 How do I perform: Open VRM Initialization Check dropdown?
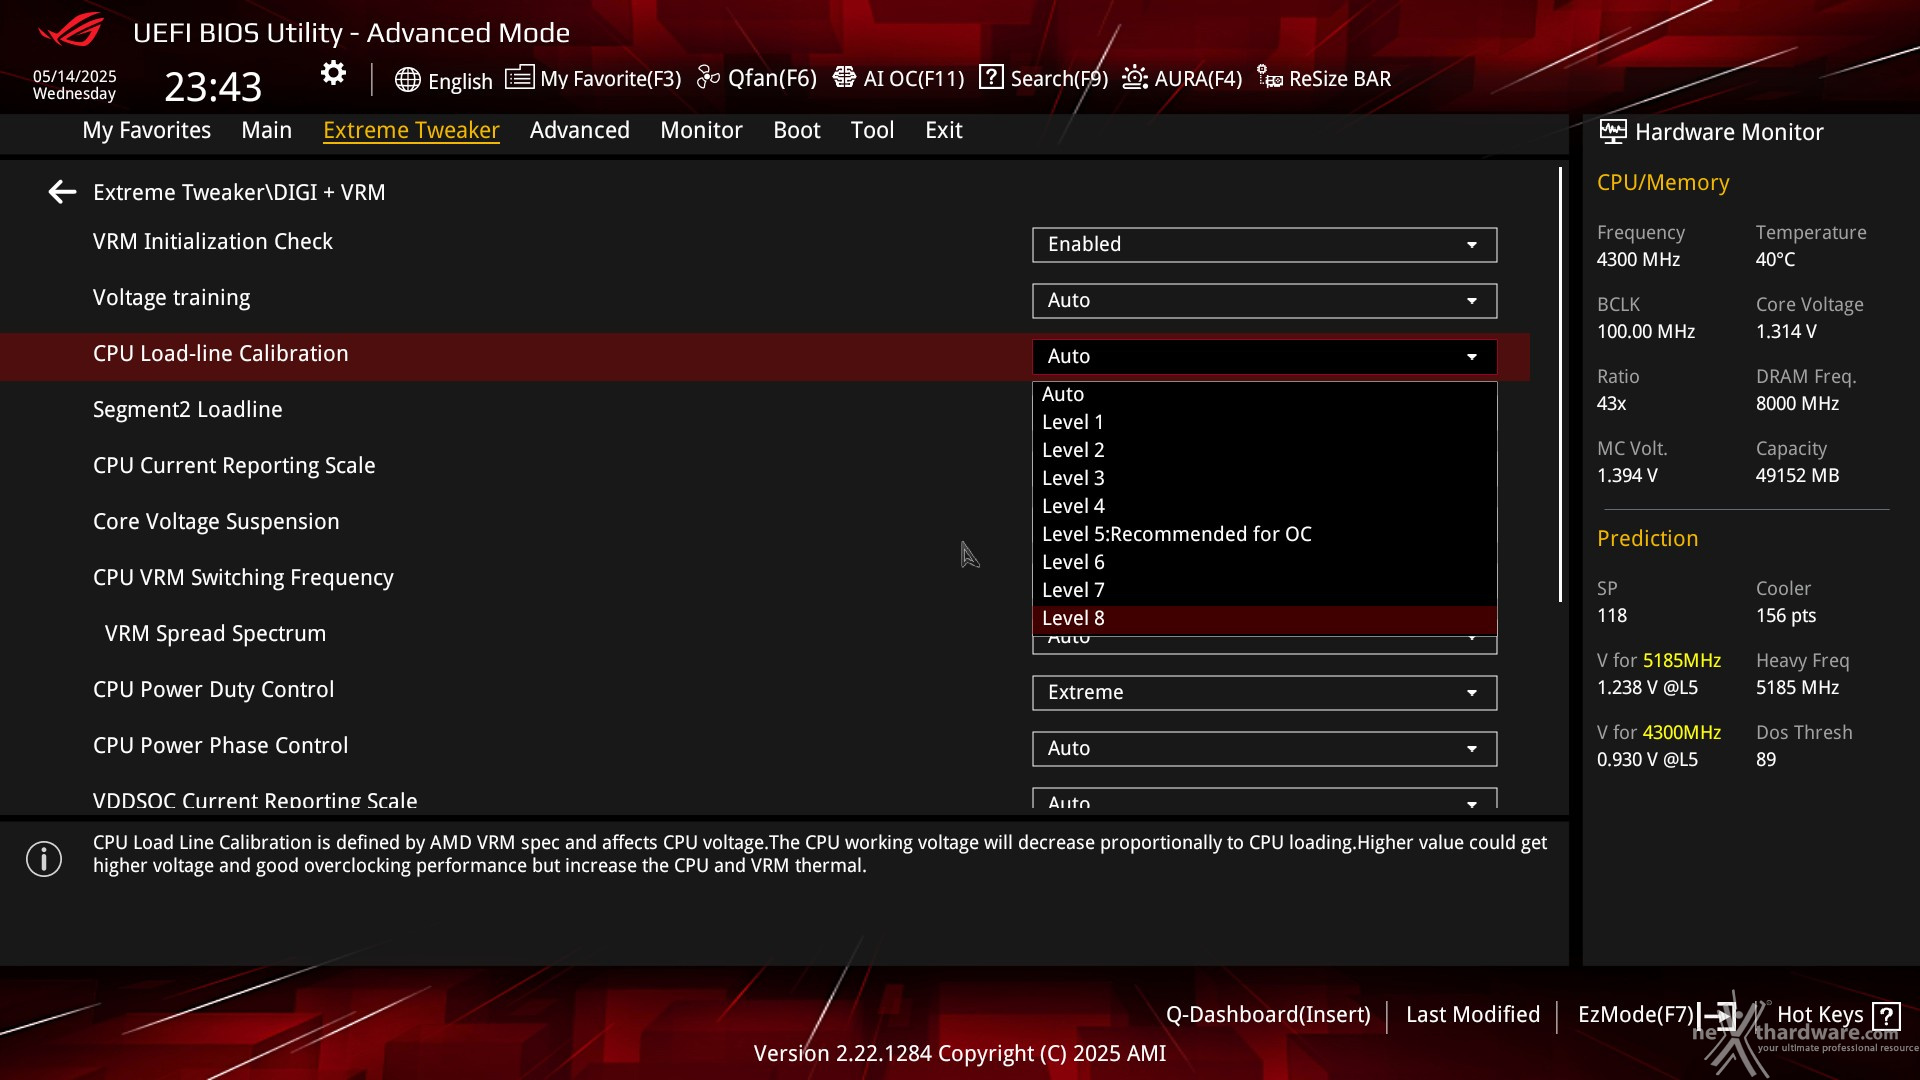pos(1264,245)
